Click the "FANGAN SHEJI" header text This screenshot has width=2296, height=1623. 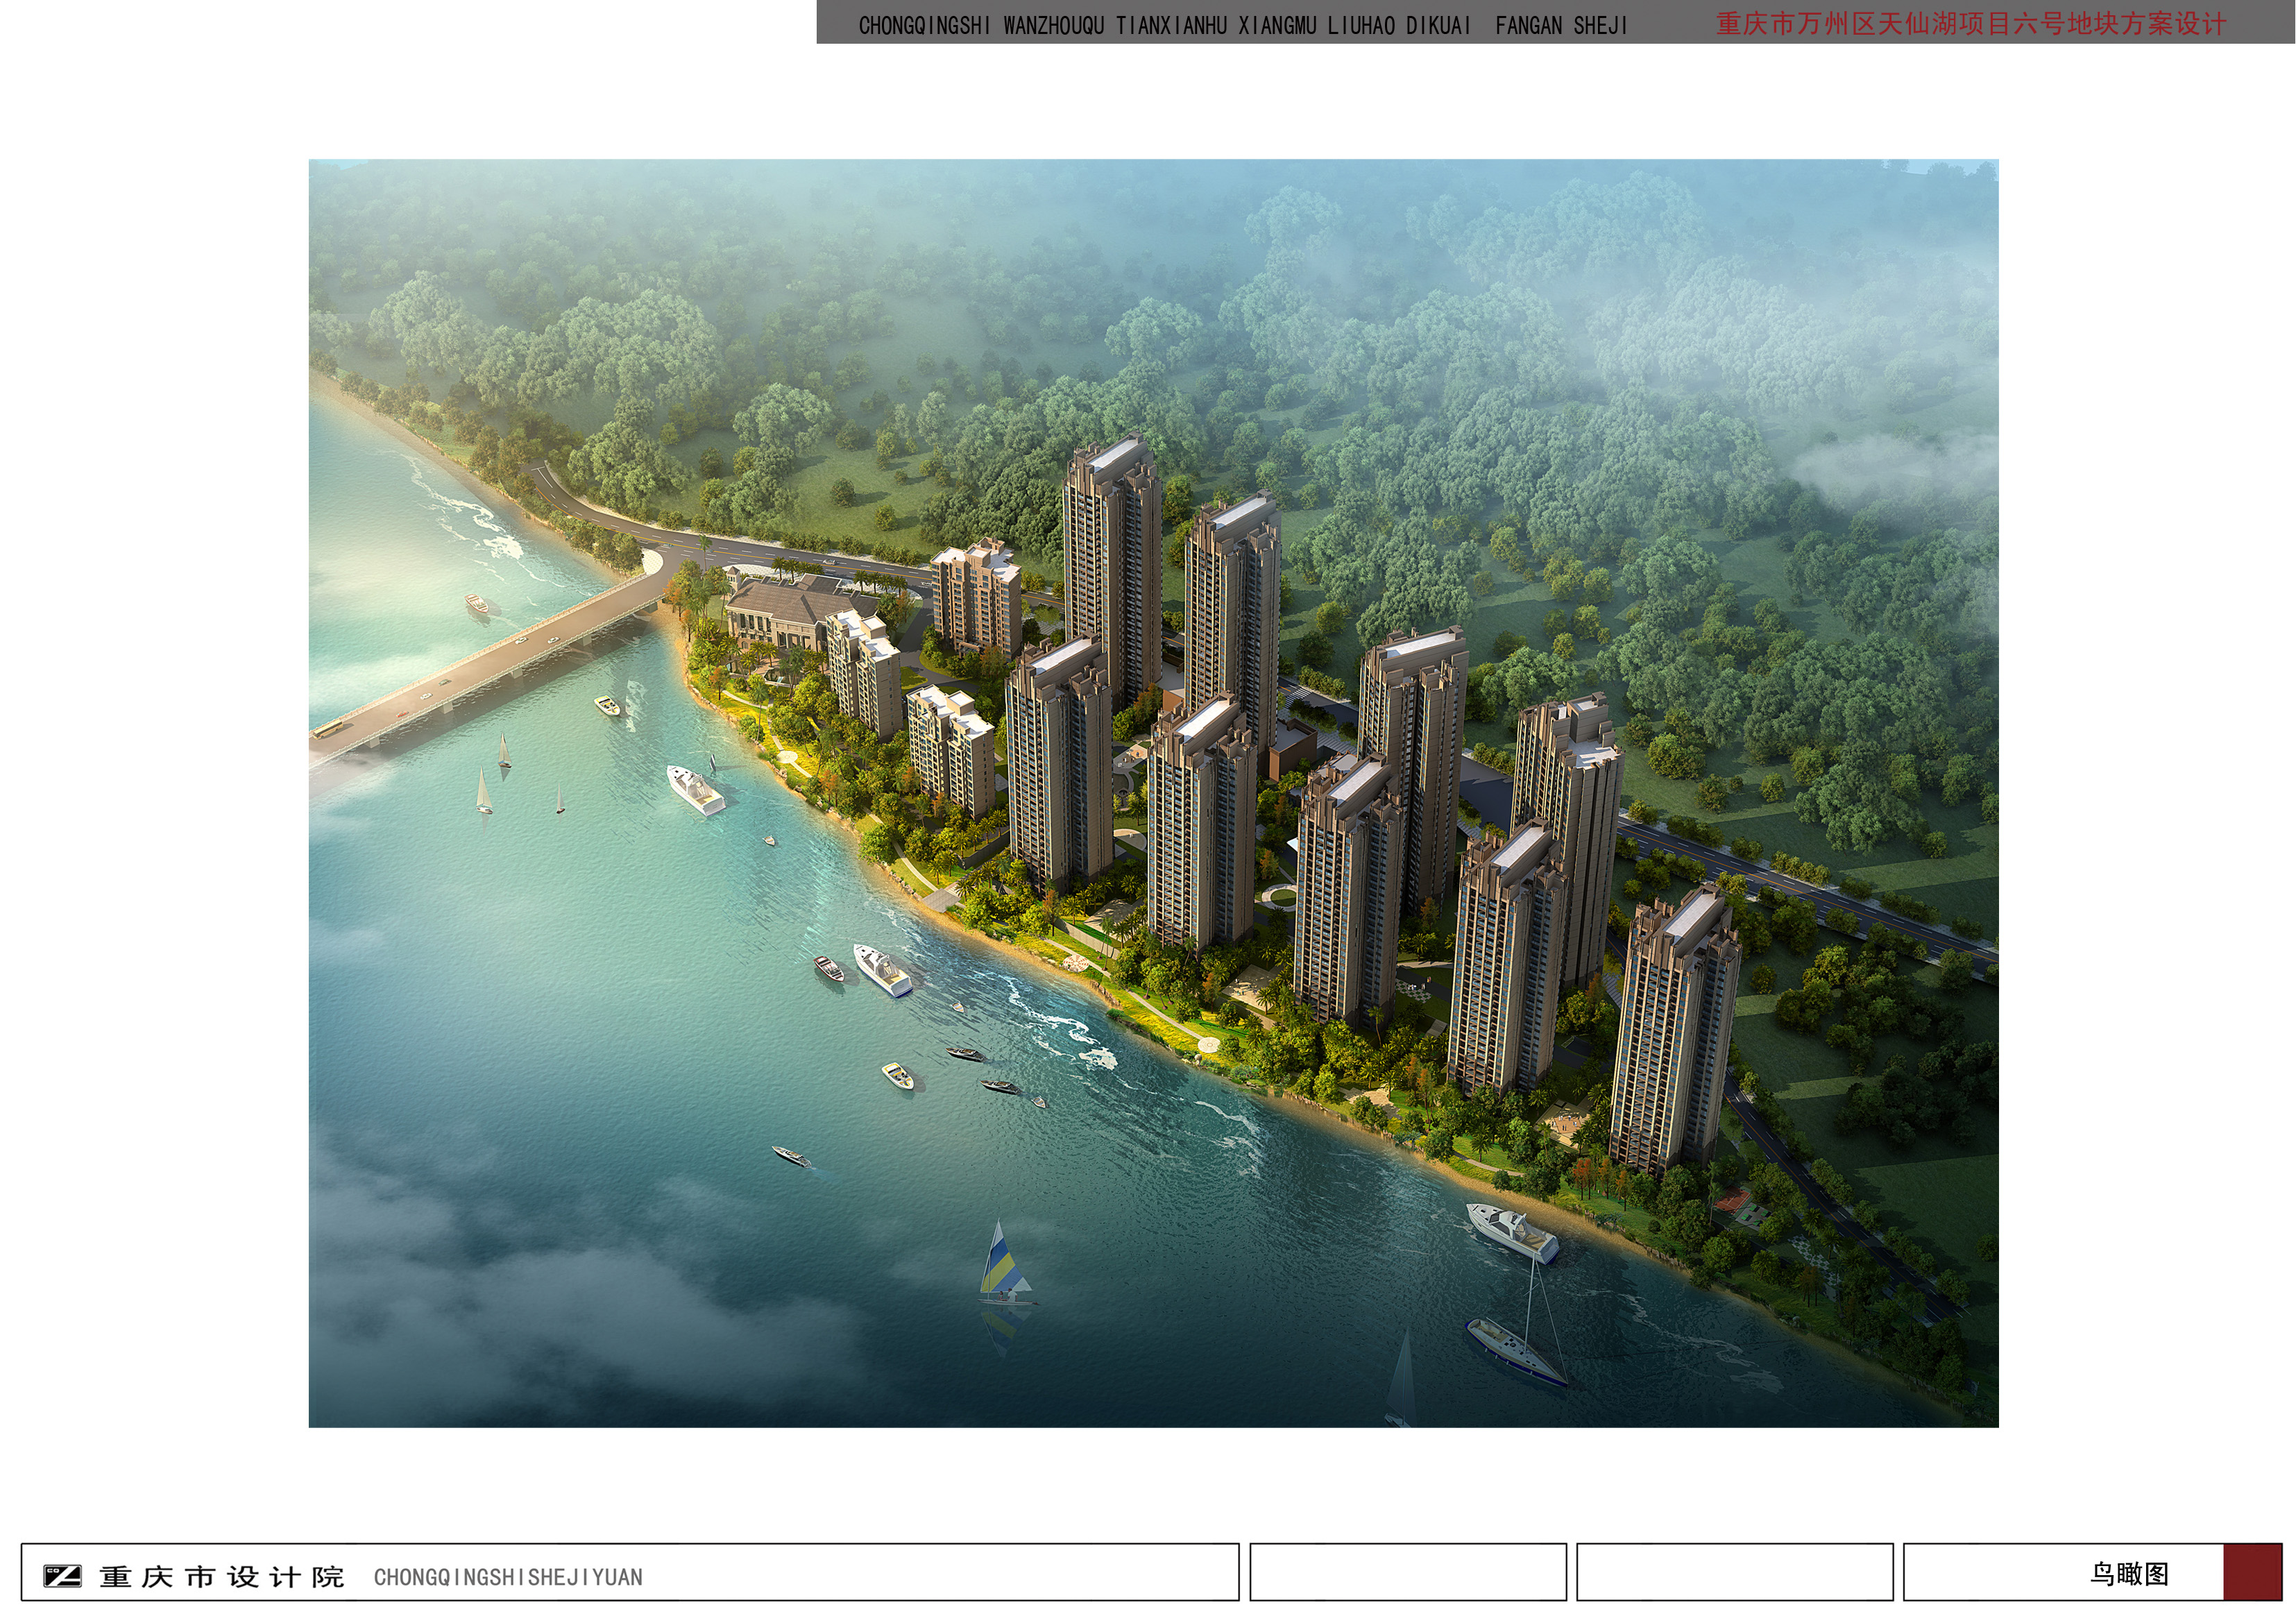tap(1561, 26)
